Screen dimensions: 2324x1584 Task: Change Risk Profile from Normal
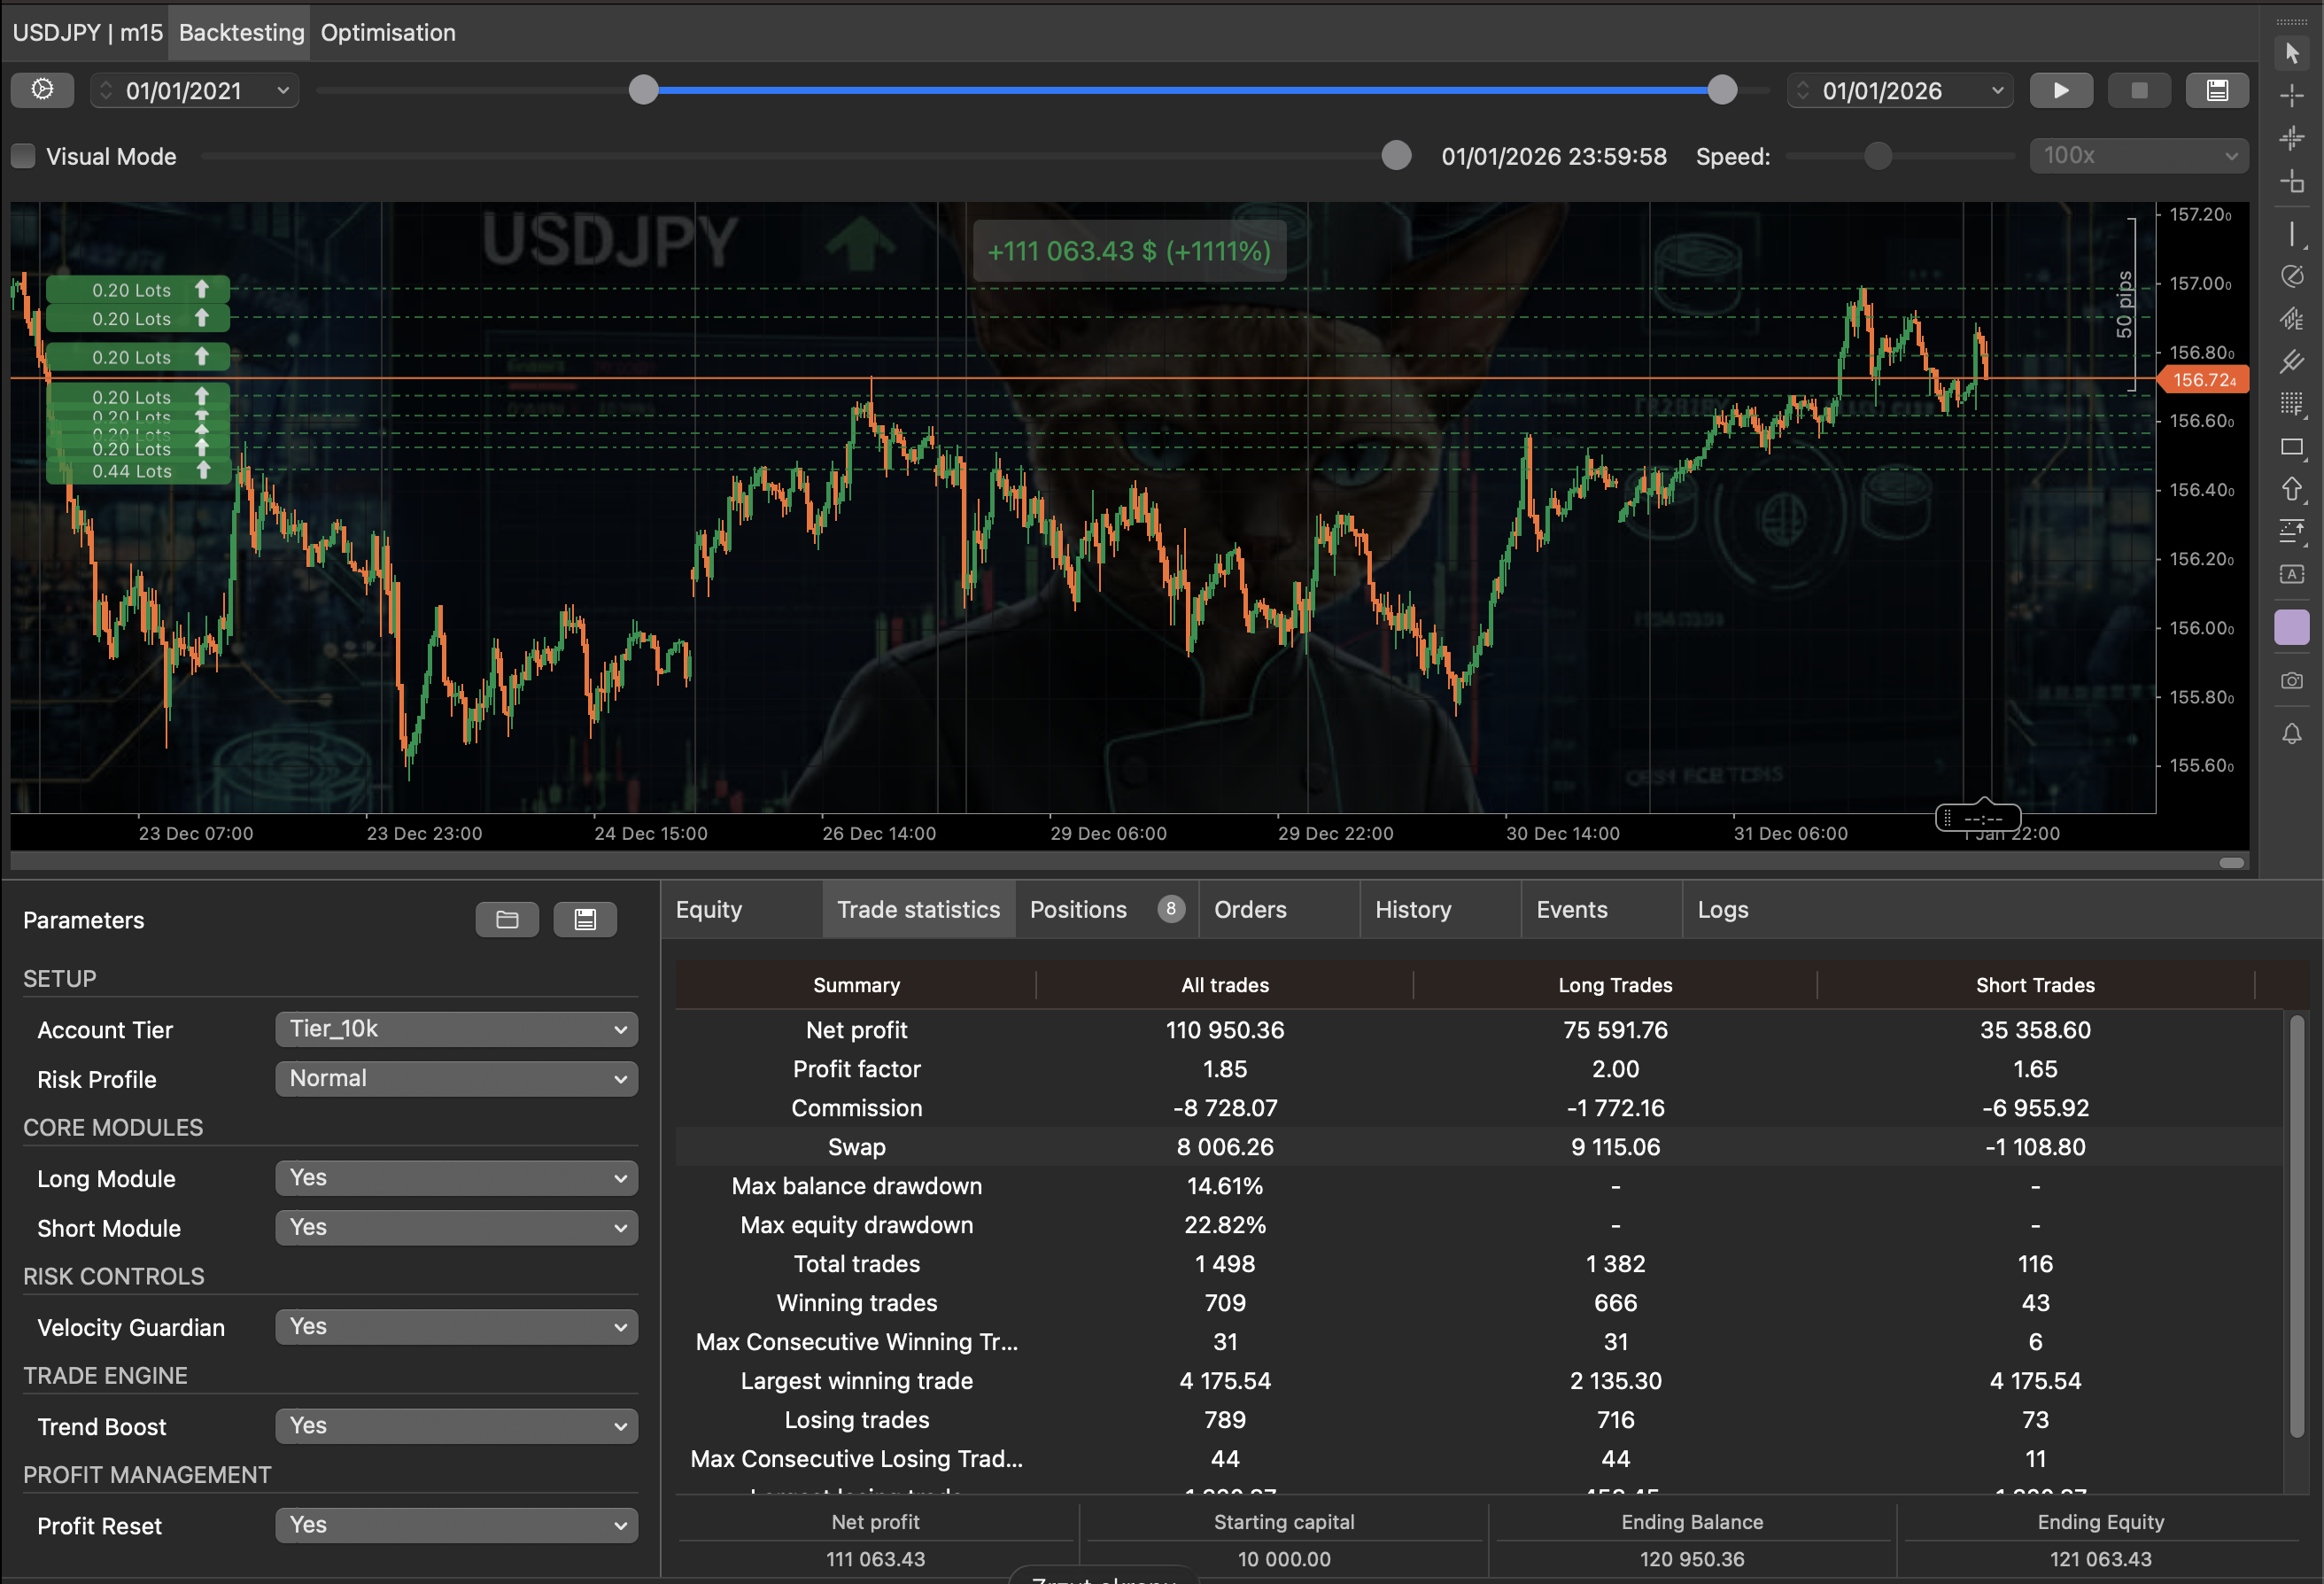click(x=456, y=1078)
